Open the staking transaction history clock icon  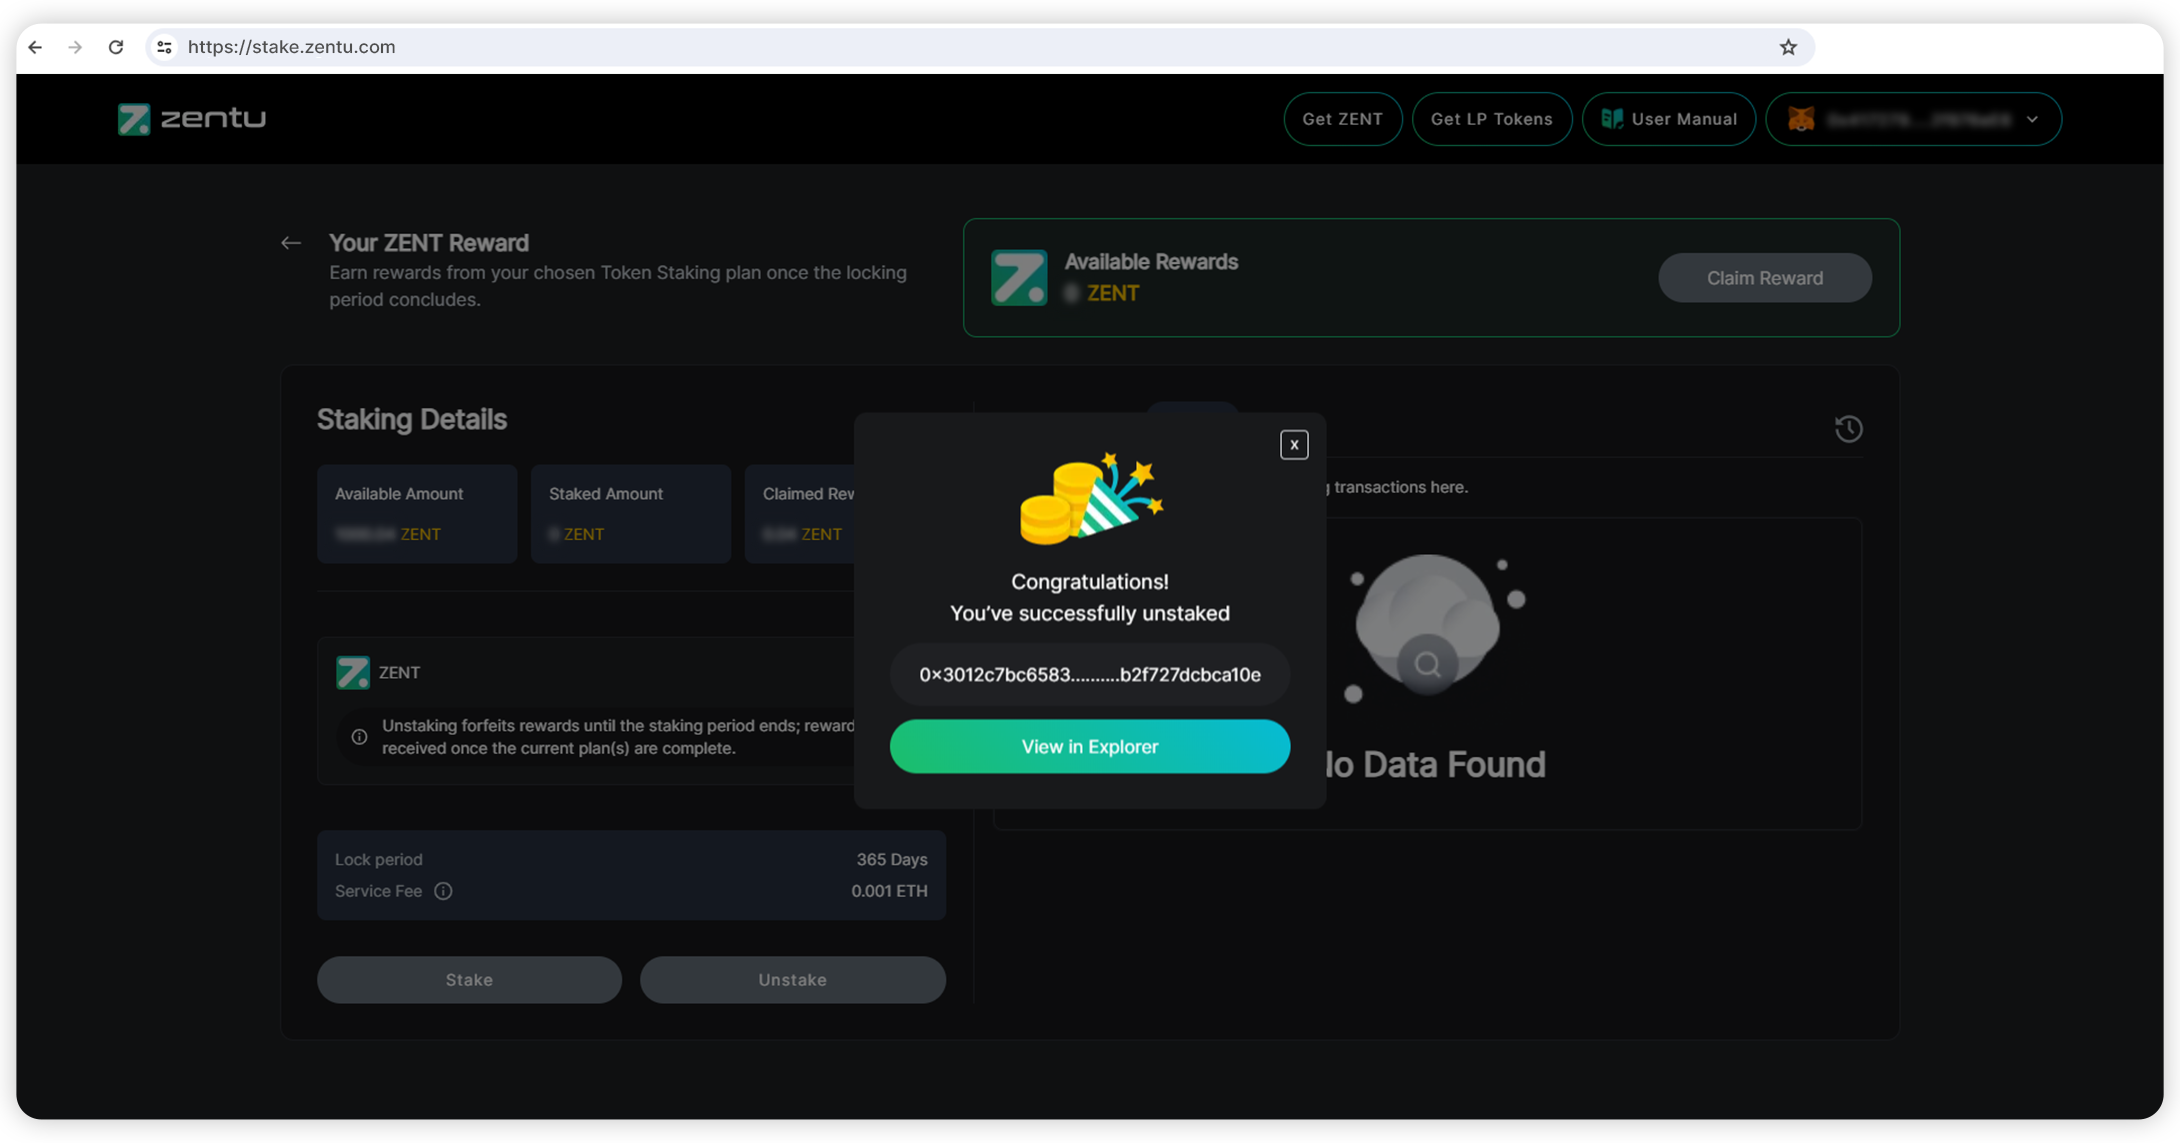pos(1848,429)
